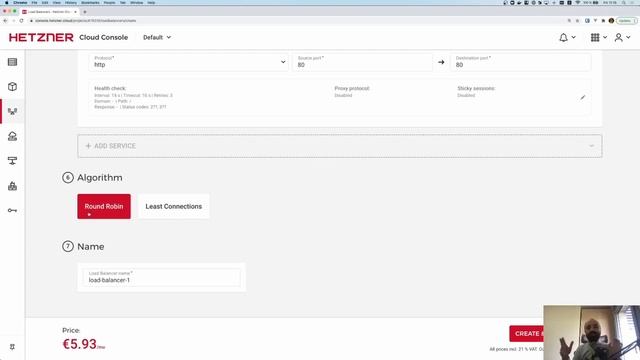Click the Hetzner logo
This screenshot has height=360, width=640.
[x=41, y=38]
